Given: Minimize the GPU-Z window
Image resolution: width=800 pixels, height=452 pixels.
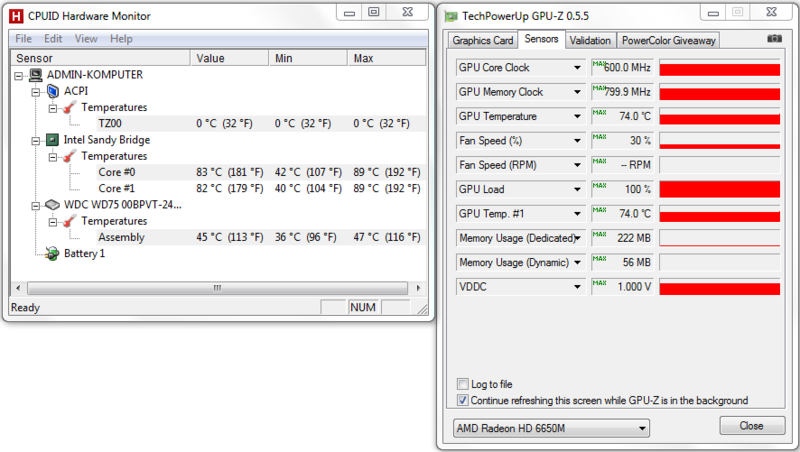Looking at the screenshot, I should (713, 13).
